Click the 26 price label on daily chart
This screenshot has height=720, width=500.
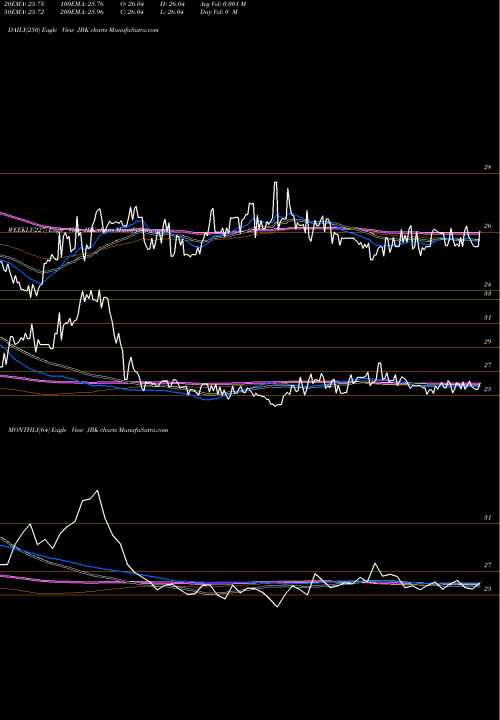pos(488,226)
